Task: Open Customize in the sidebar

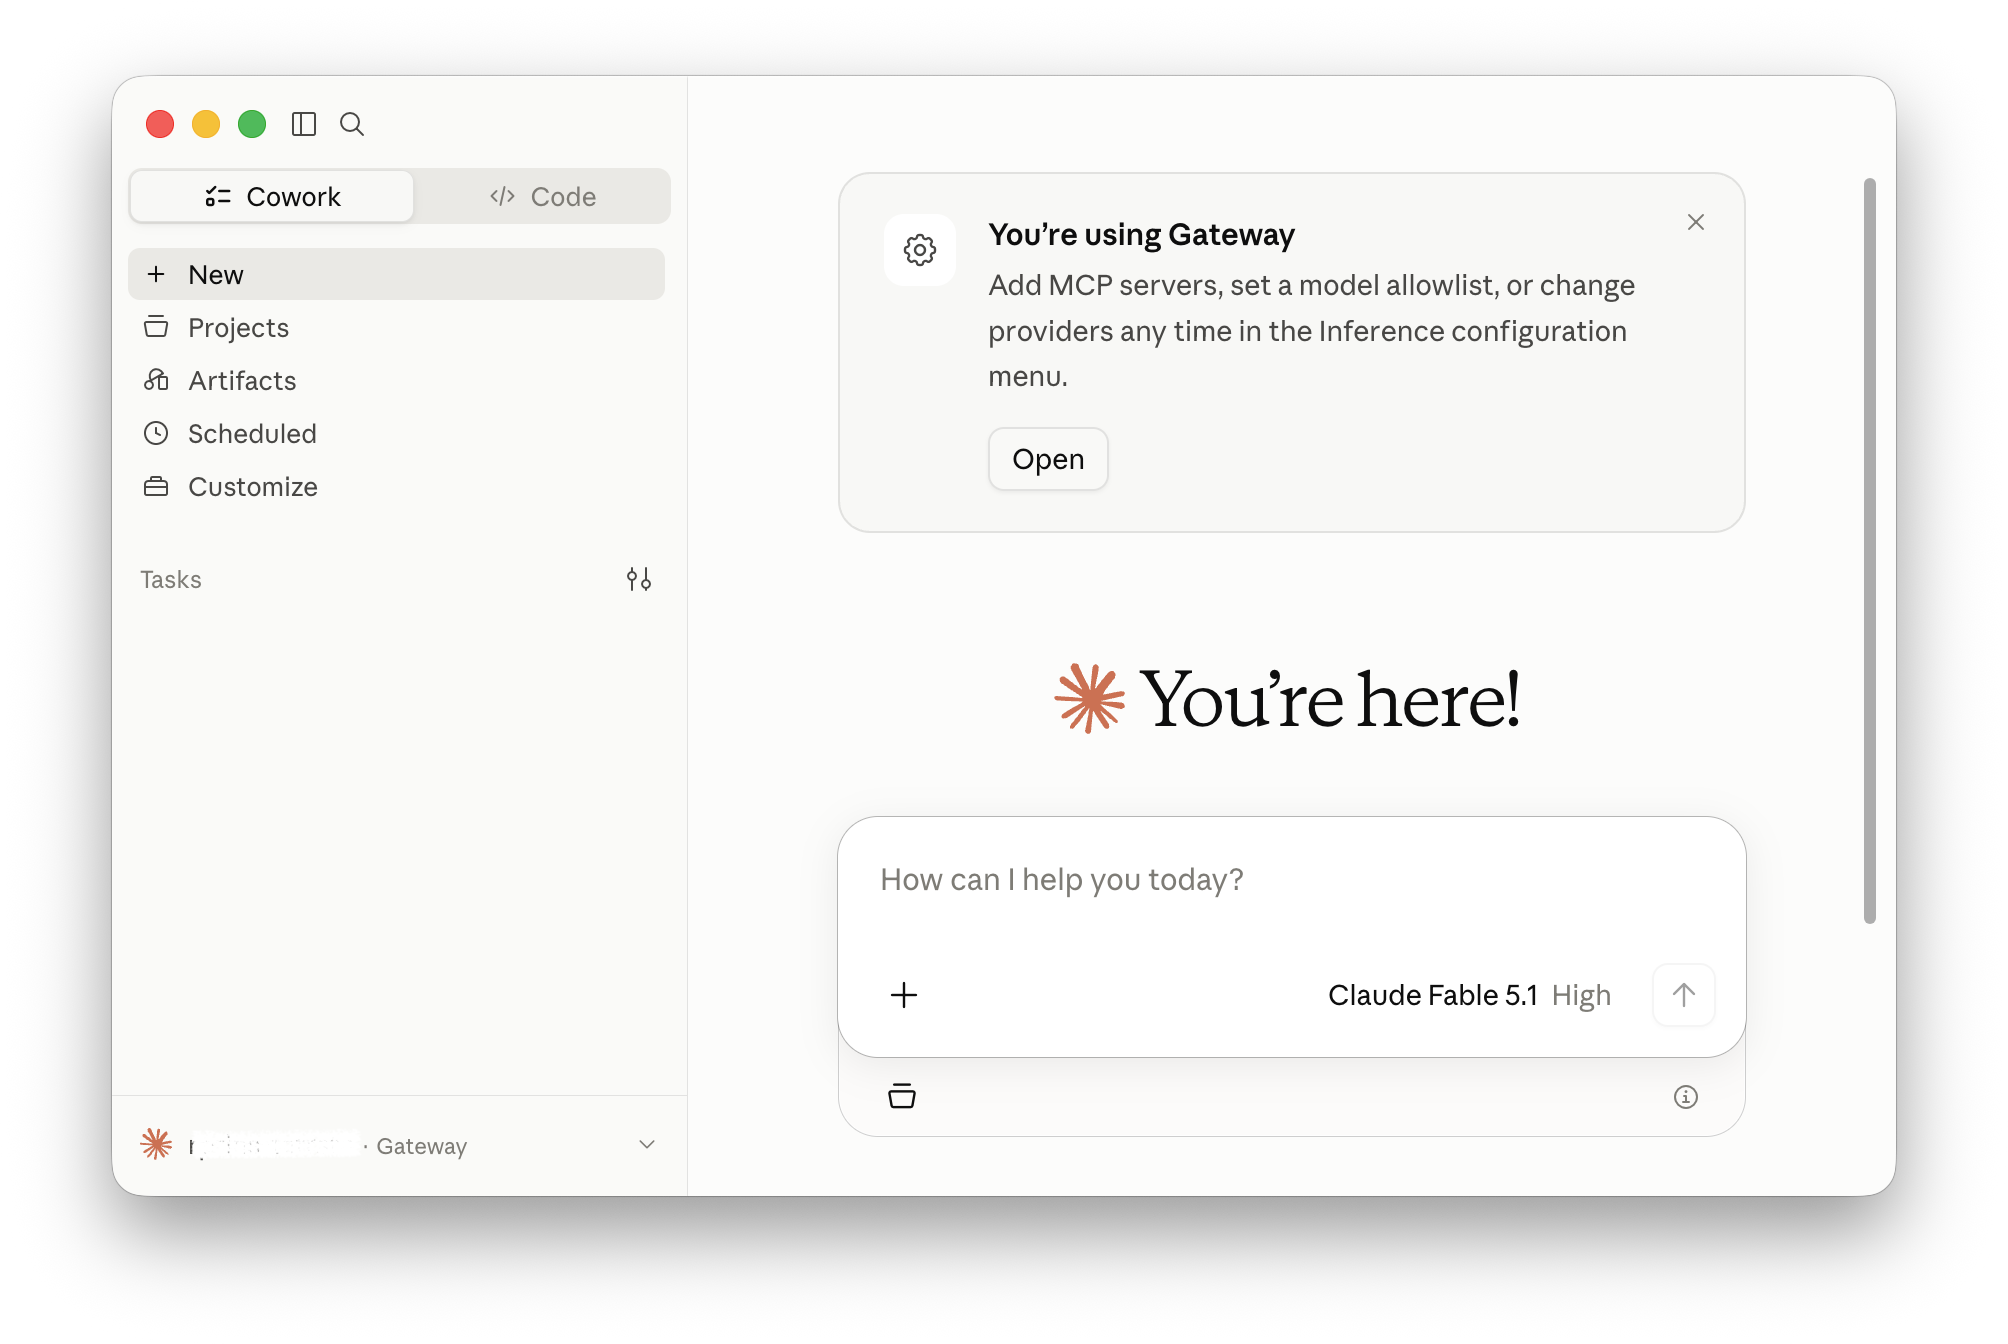Action: 396,486
